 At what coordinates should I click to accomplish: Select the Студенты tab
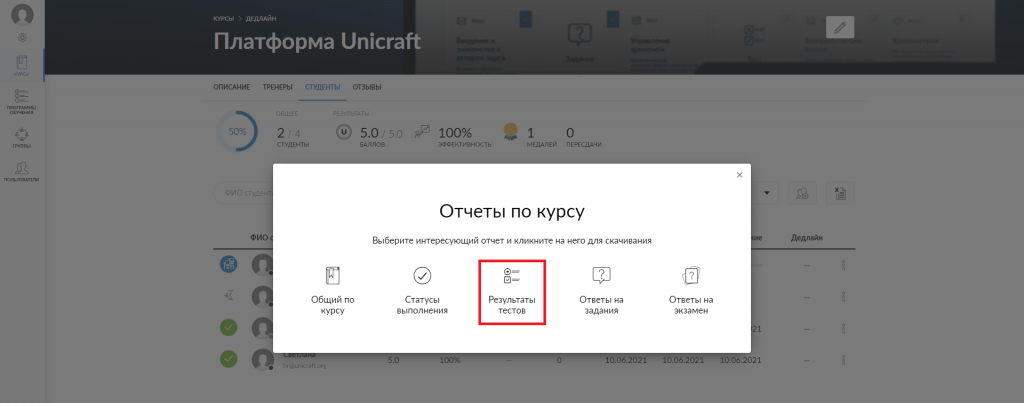pyautogui.click(x=323, y=87)
